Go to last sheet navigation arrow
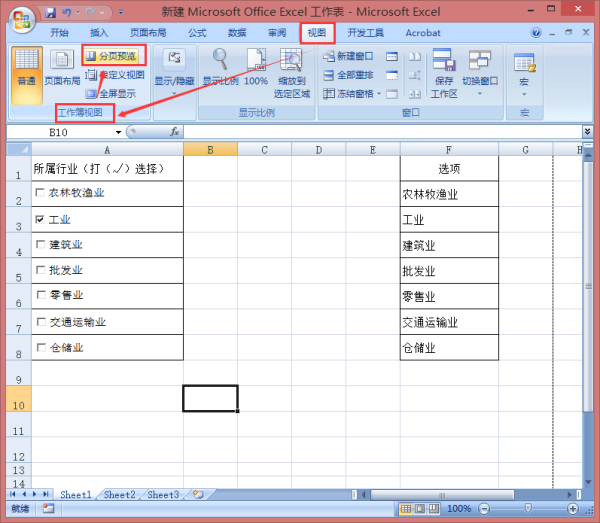 click(x=46, y=494)
